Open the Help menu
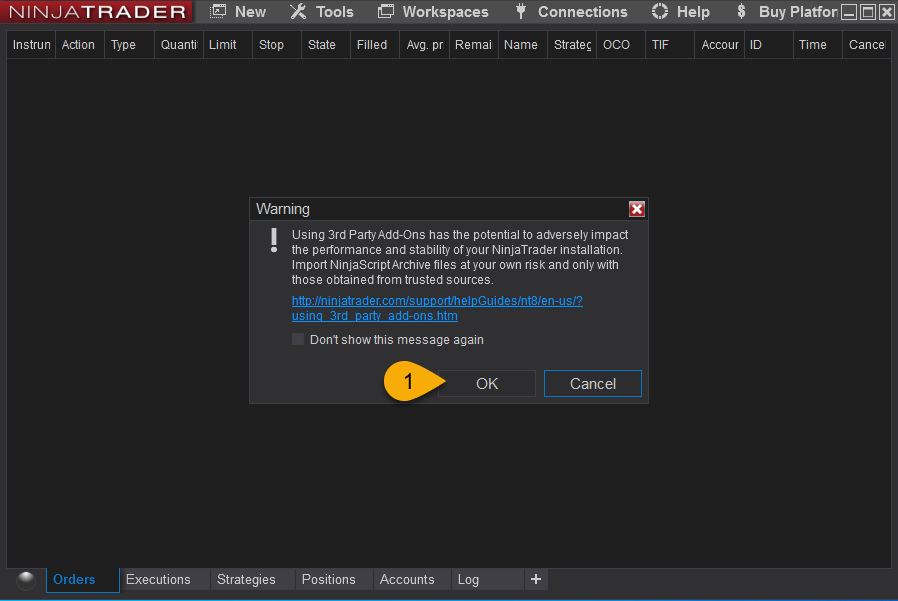 coord(680,11)
